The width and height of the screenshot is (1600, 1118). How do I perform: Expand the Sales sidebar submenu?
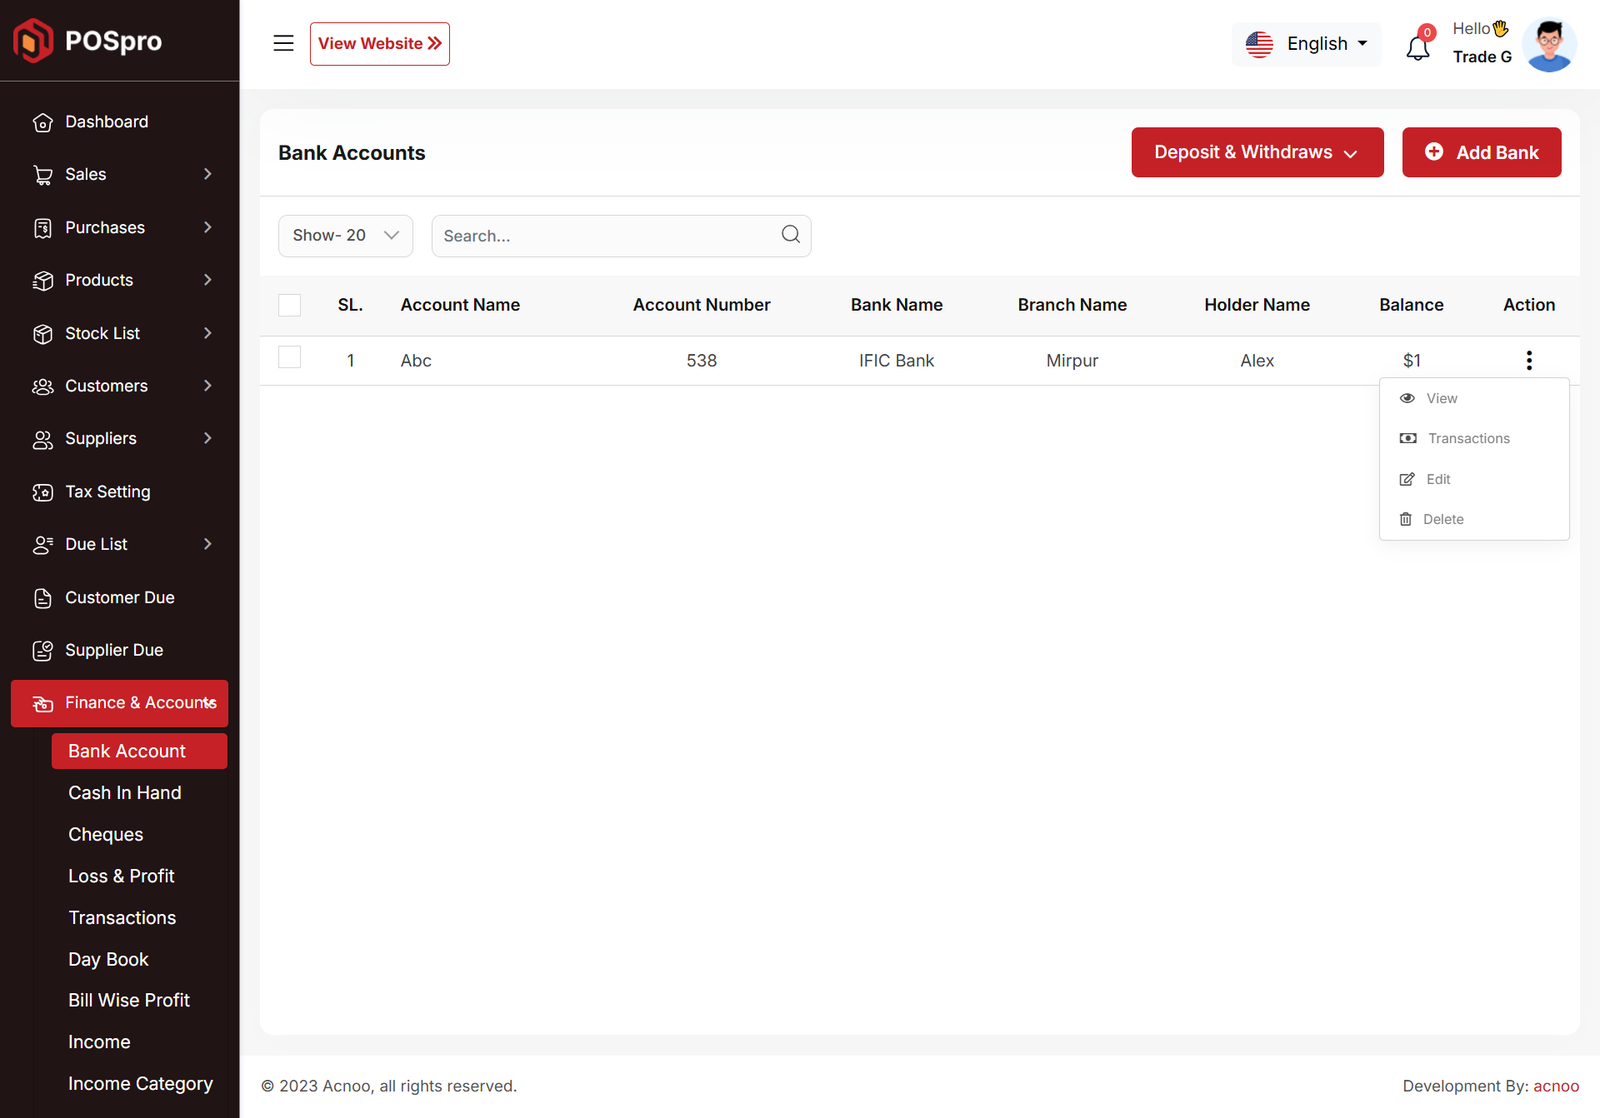[x=120, y=174]
